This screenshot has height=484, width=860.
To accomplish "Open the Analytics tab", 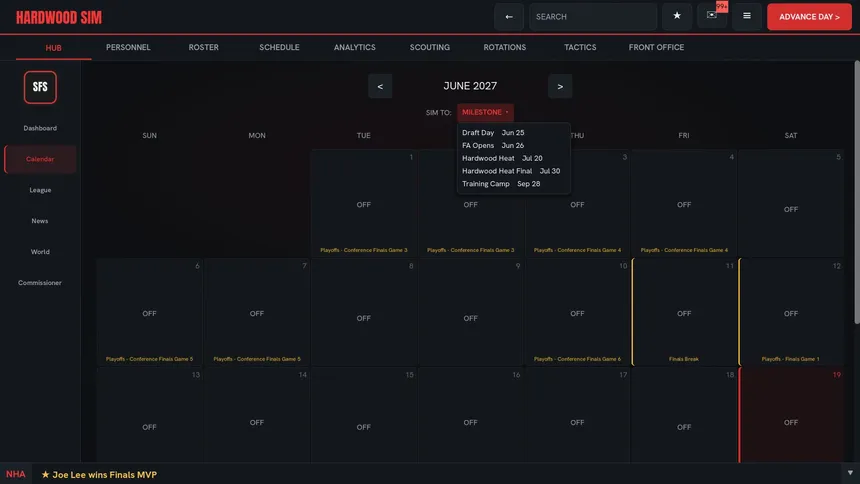I will tap(355, 47).
